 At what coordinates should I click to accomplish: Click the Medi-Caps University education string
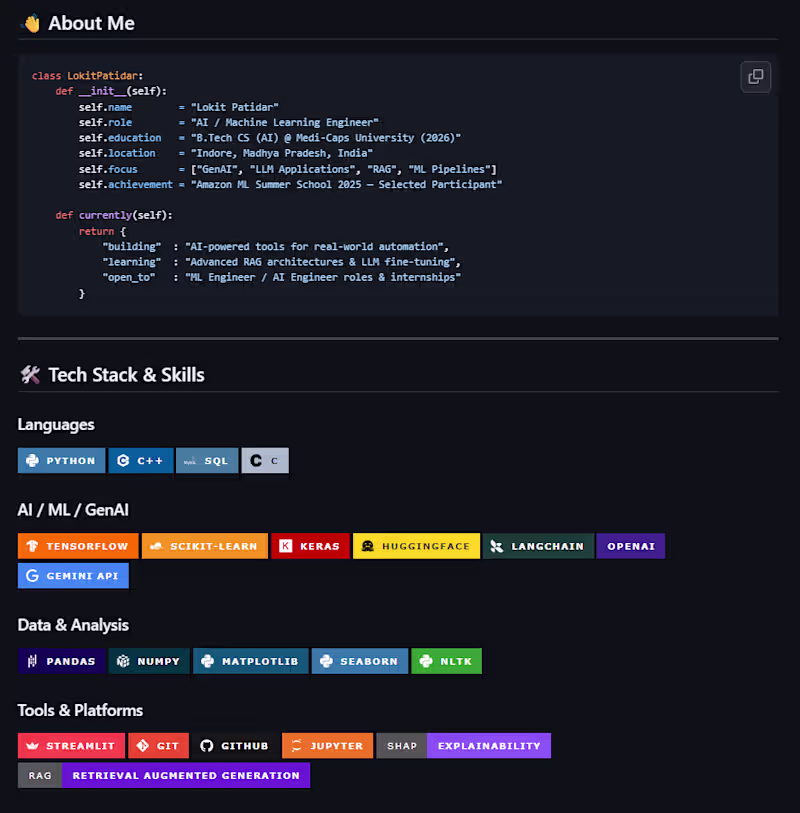(326, 138)
